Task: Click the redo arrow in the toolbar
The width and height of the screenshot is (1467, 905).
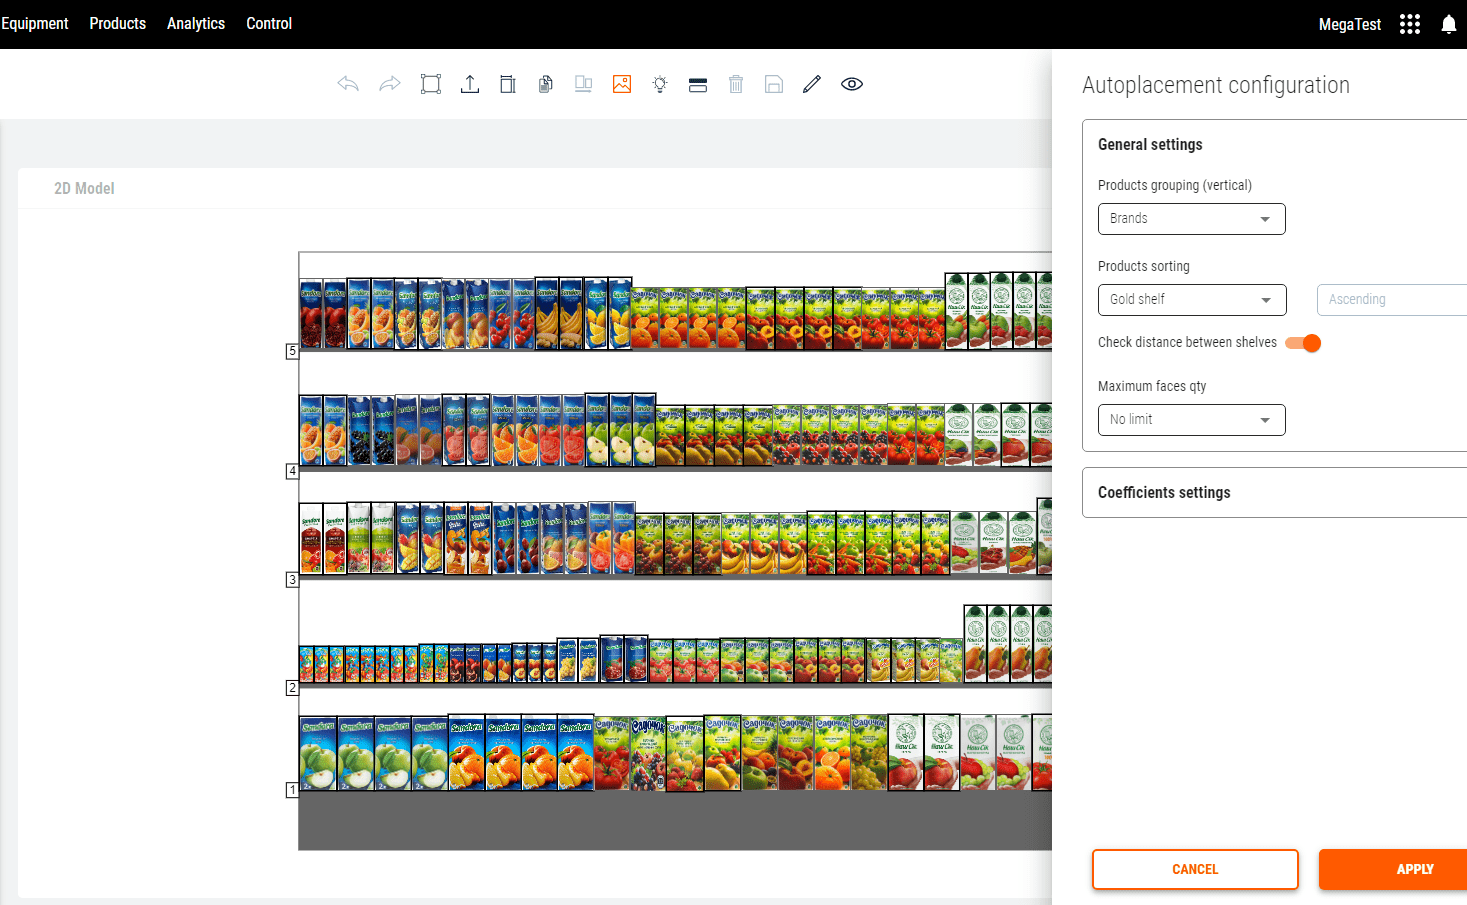Action: (390, 84)
